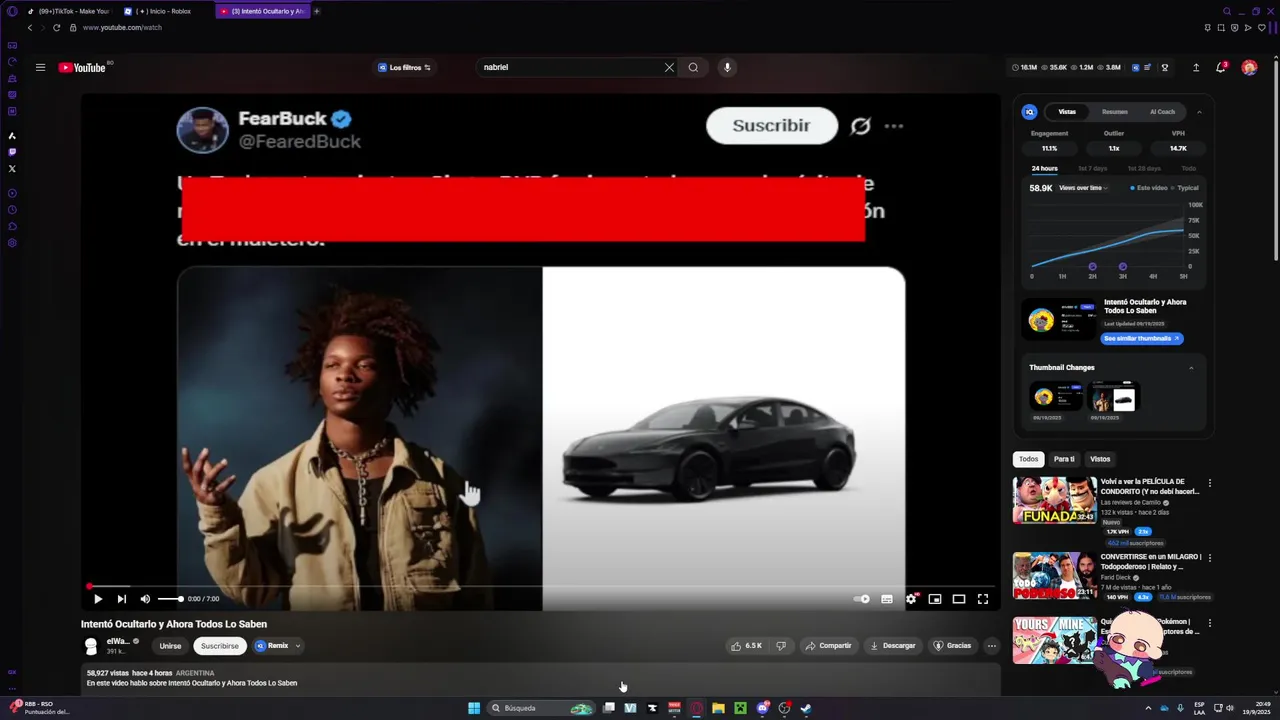
Task: Clear the search field text
Action: pyautogui.click(x=669, y=67)
